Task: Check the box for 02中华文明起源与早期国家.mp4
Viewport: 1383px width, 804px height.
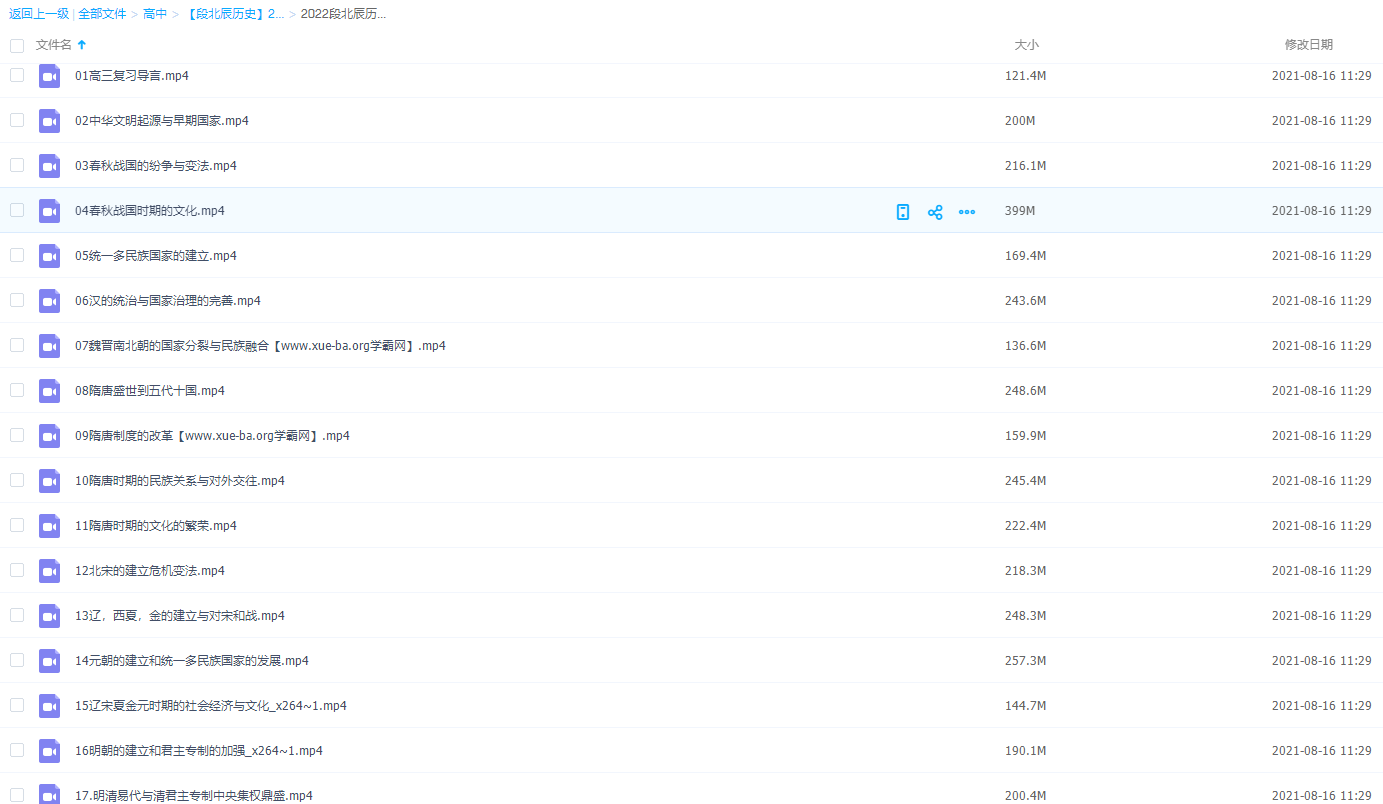Action: (x=17, y=120)
